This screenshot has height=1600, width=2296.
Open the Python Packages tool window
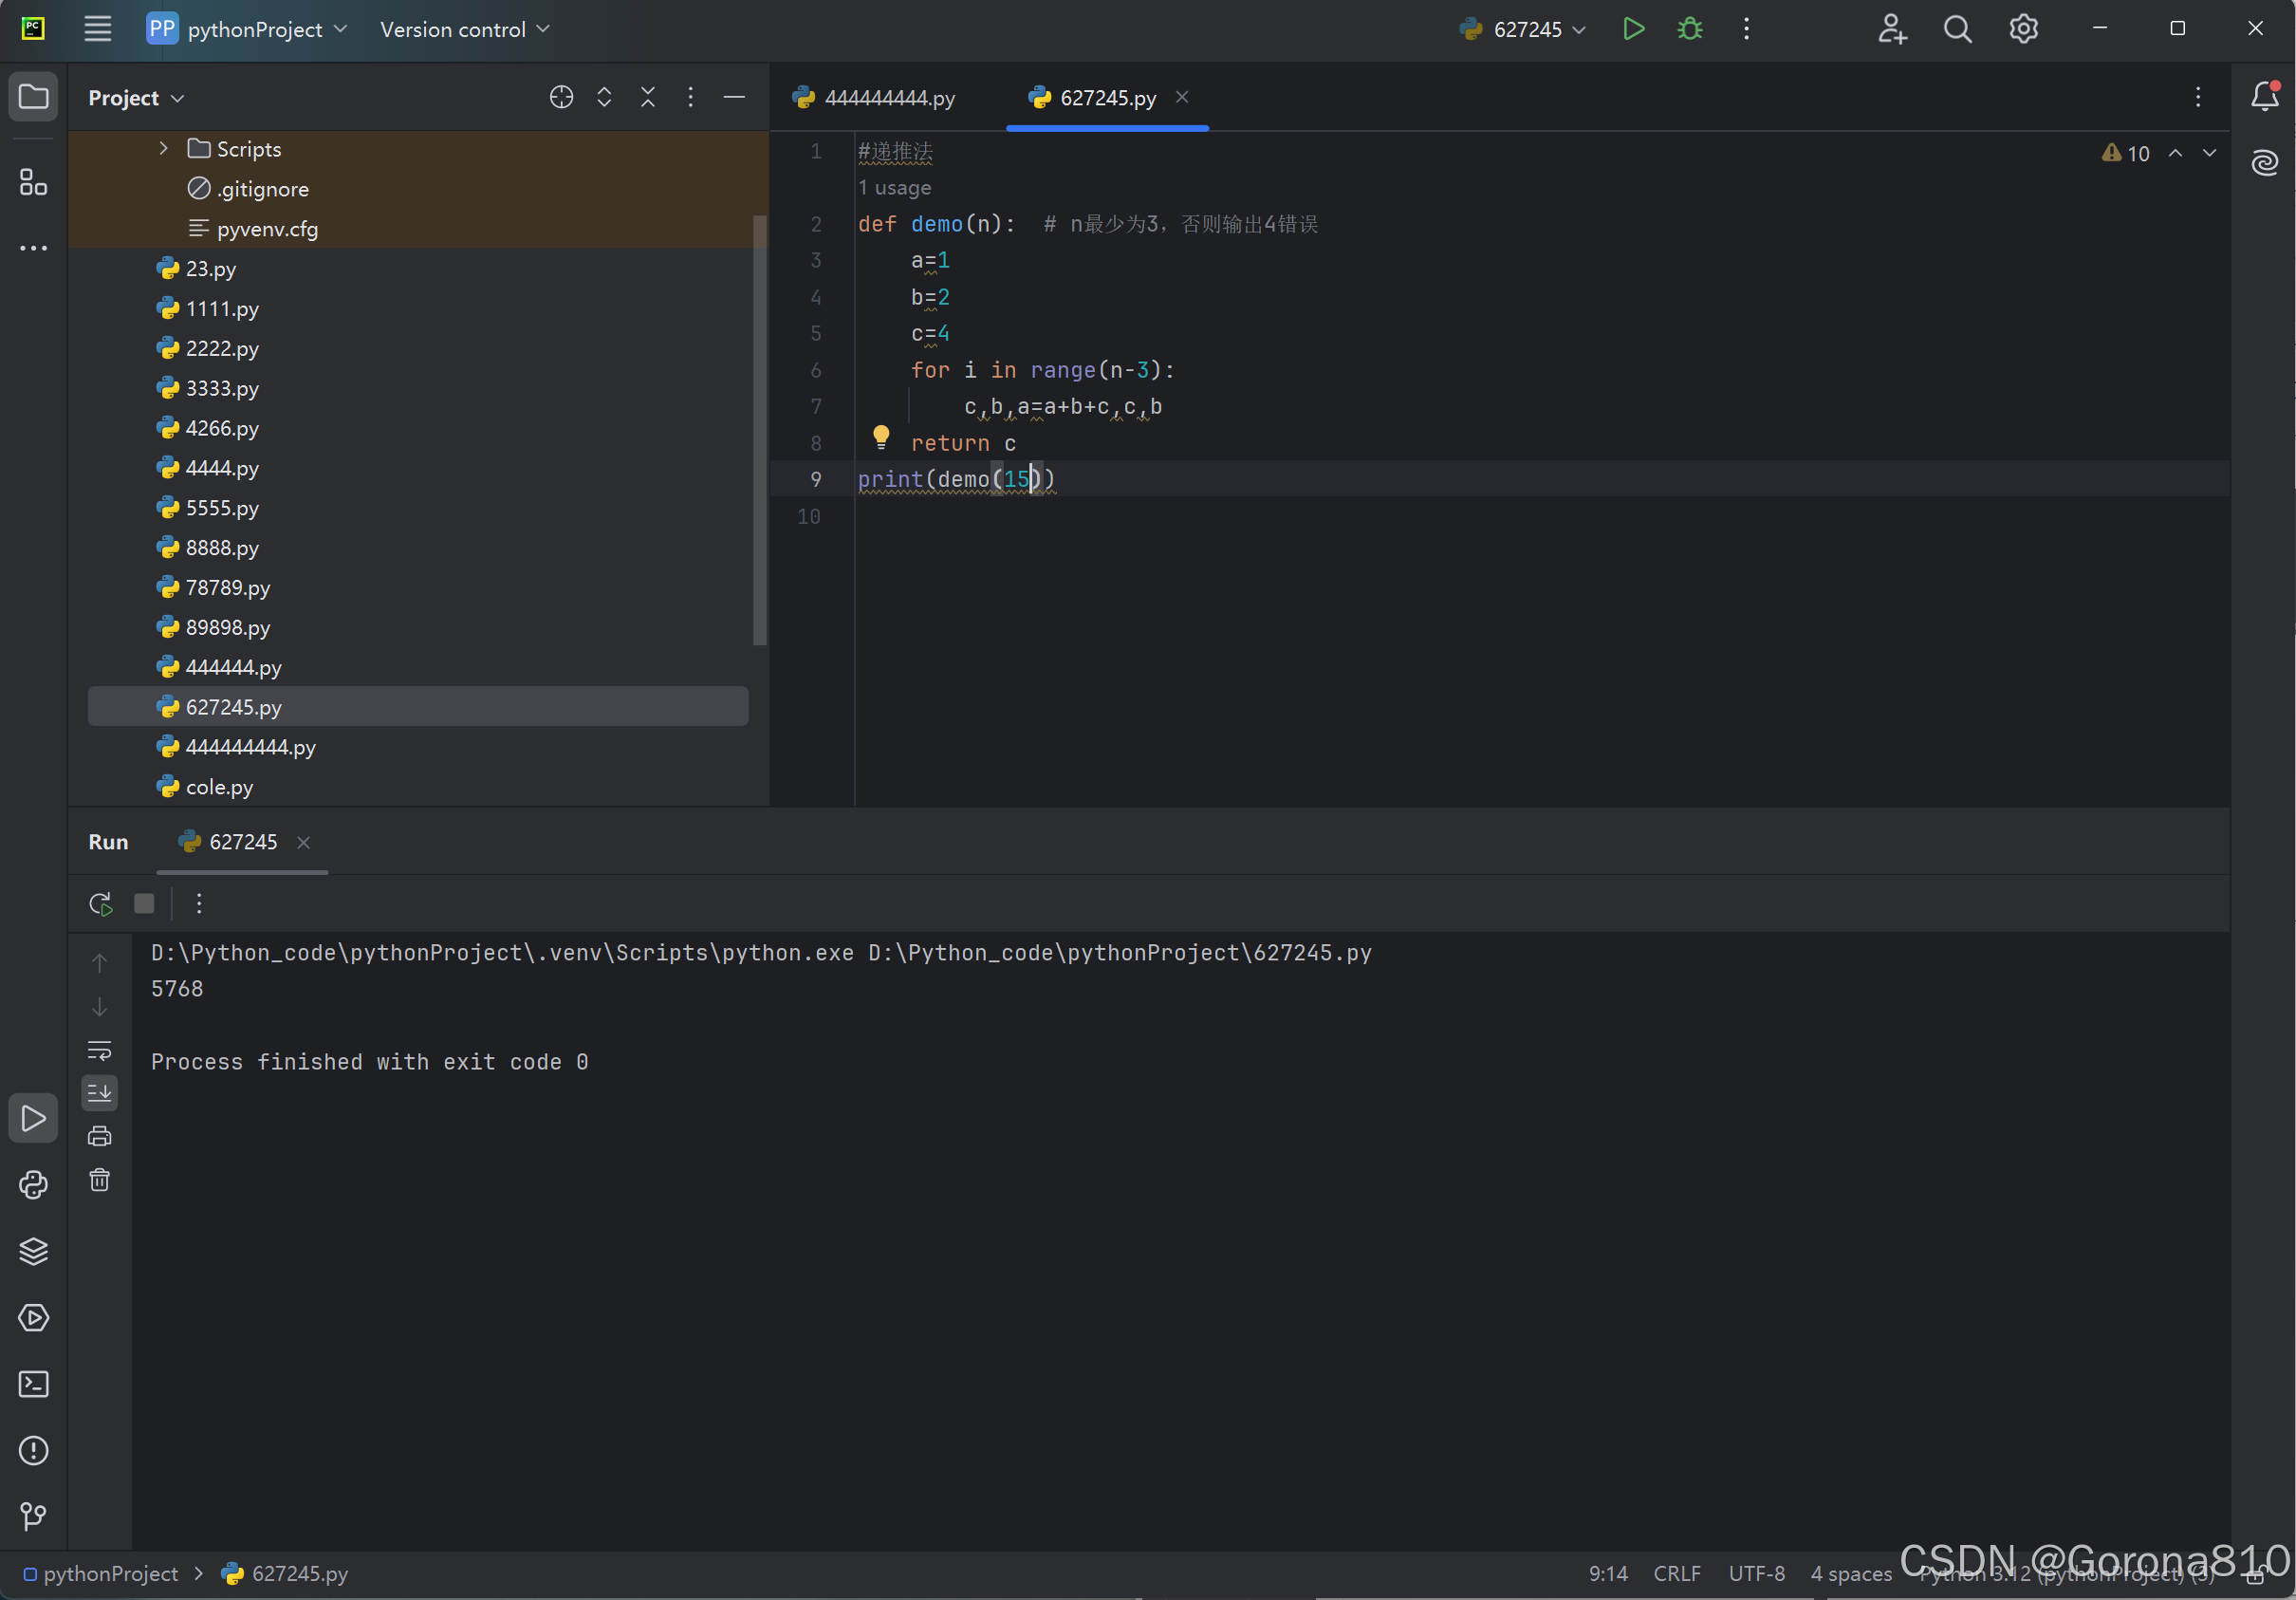coord(33,1251)
